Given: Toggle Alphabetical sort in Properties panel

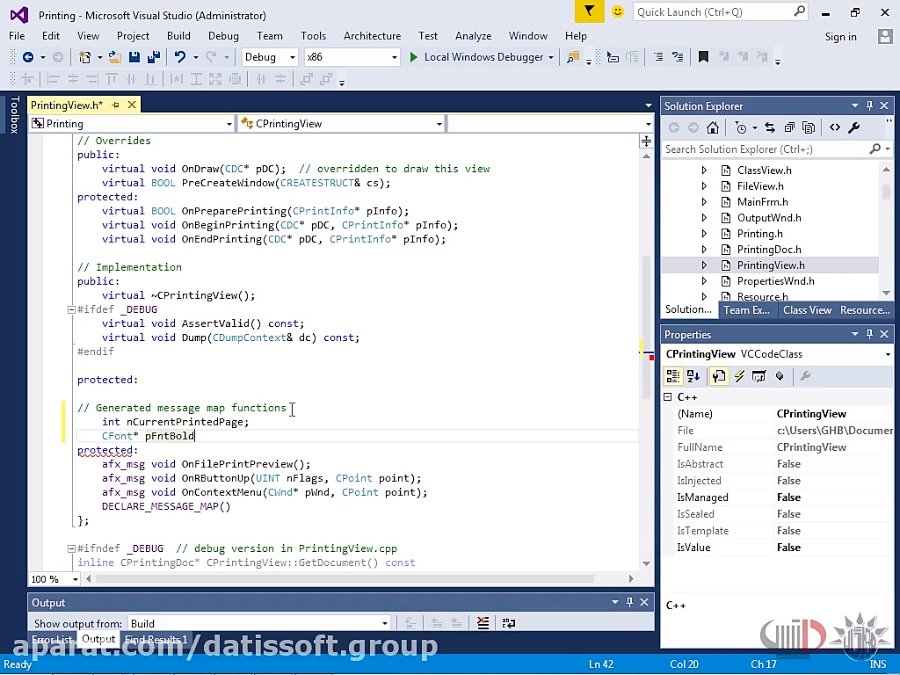Looking at the screenshot, I should coord(693,376).
